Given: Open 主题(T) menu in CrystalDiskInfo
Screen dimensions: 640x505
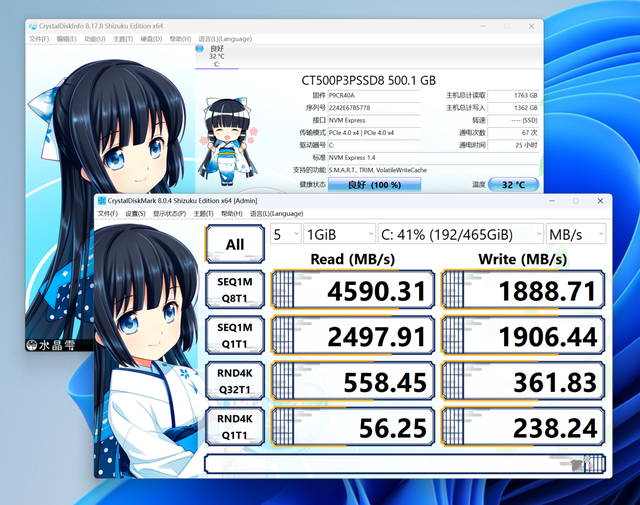Looking at the screenshot, I should point(123,39).
